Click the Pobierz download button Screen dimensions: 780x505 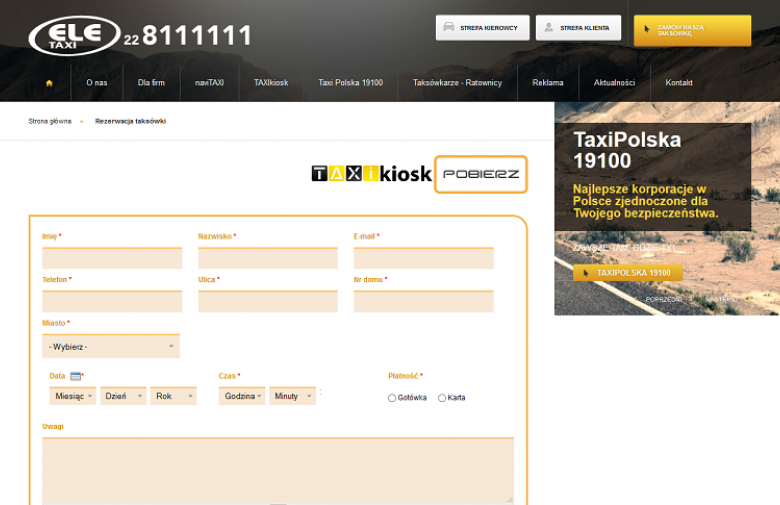pyautogui.click(x=481, y=174)
